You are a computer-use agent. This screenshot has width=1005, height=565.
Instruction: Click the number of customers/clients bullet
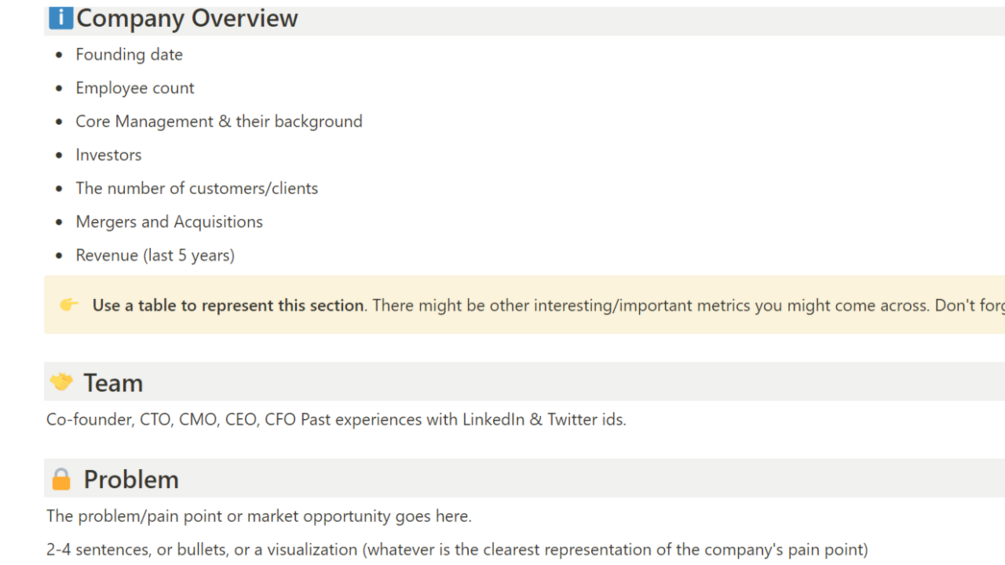pos(197,188)
